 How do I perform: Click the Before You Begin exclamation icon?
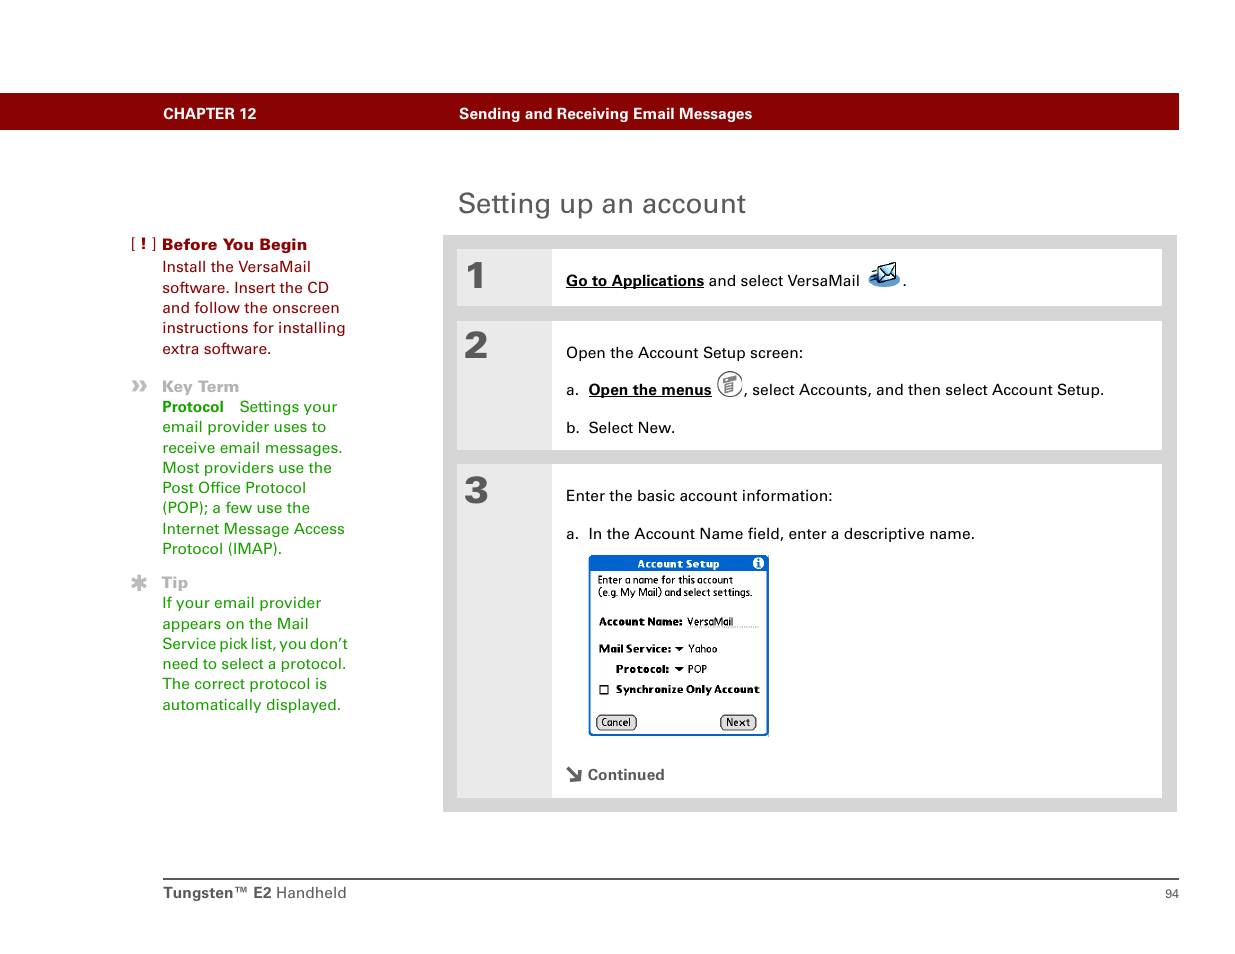(x=143, y=244)
